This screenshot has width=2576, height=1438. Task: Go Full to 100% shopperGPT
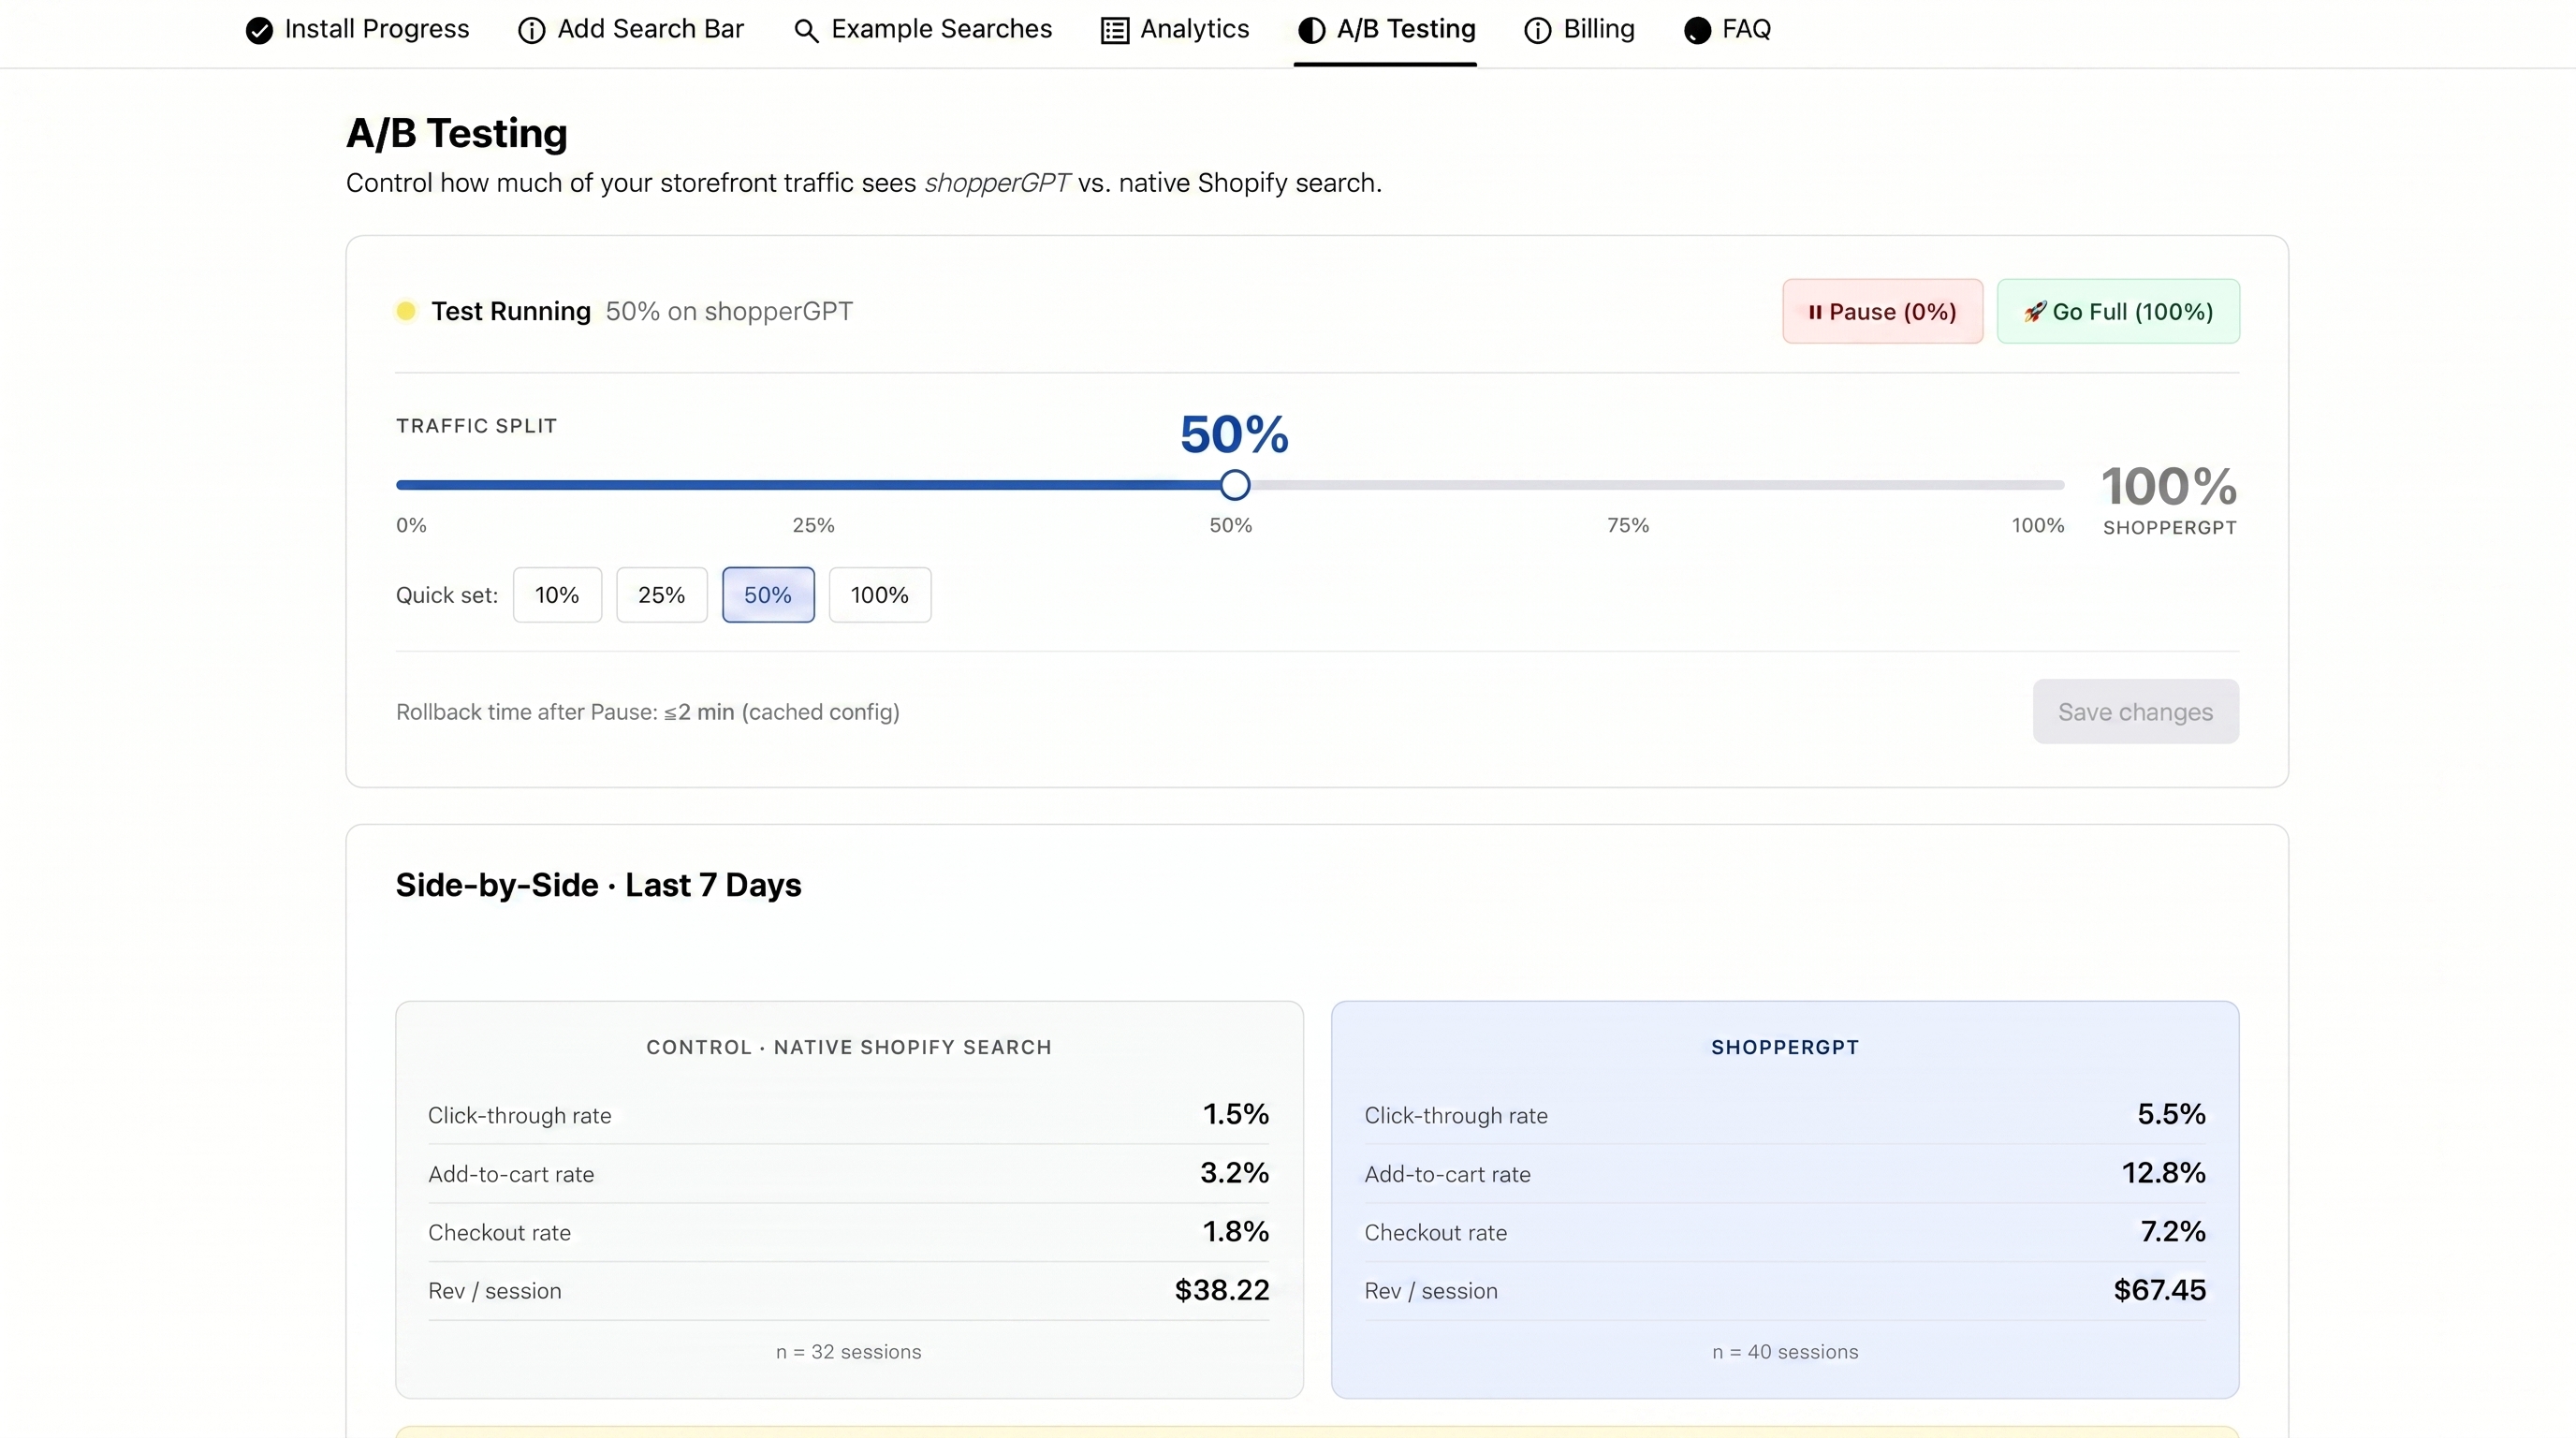[x=2118, y=312]
